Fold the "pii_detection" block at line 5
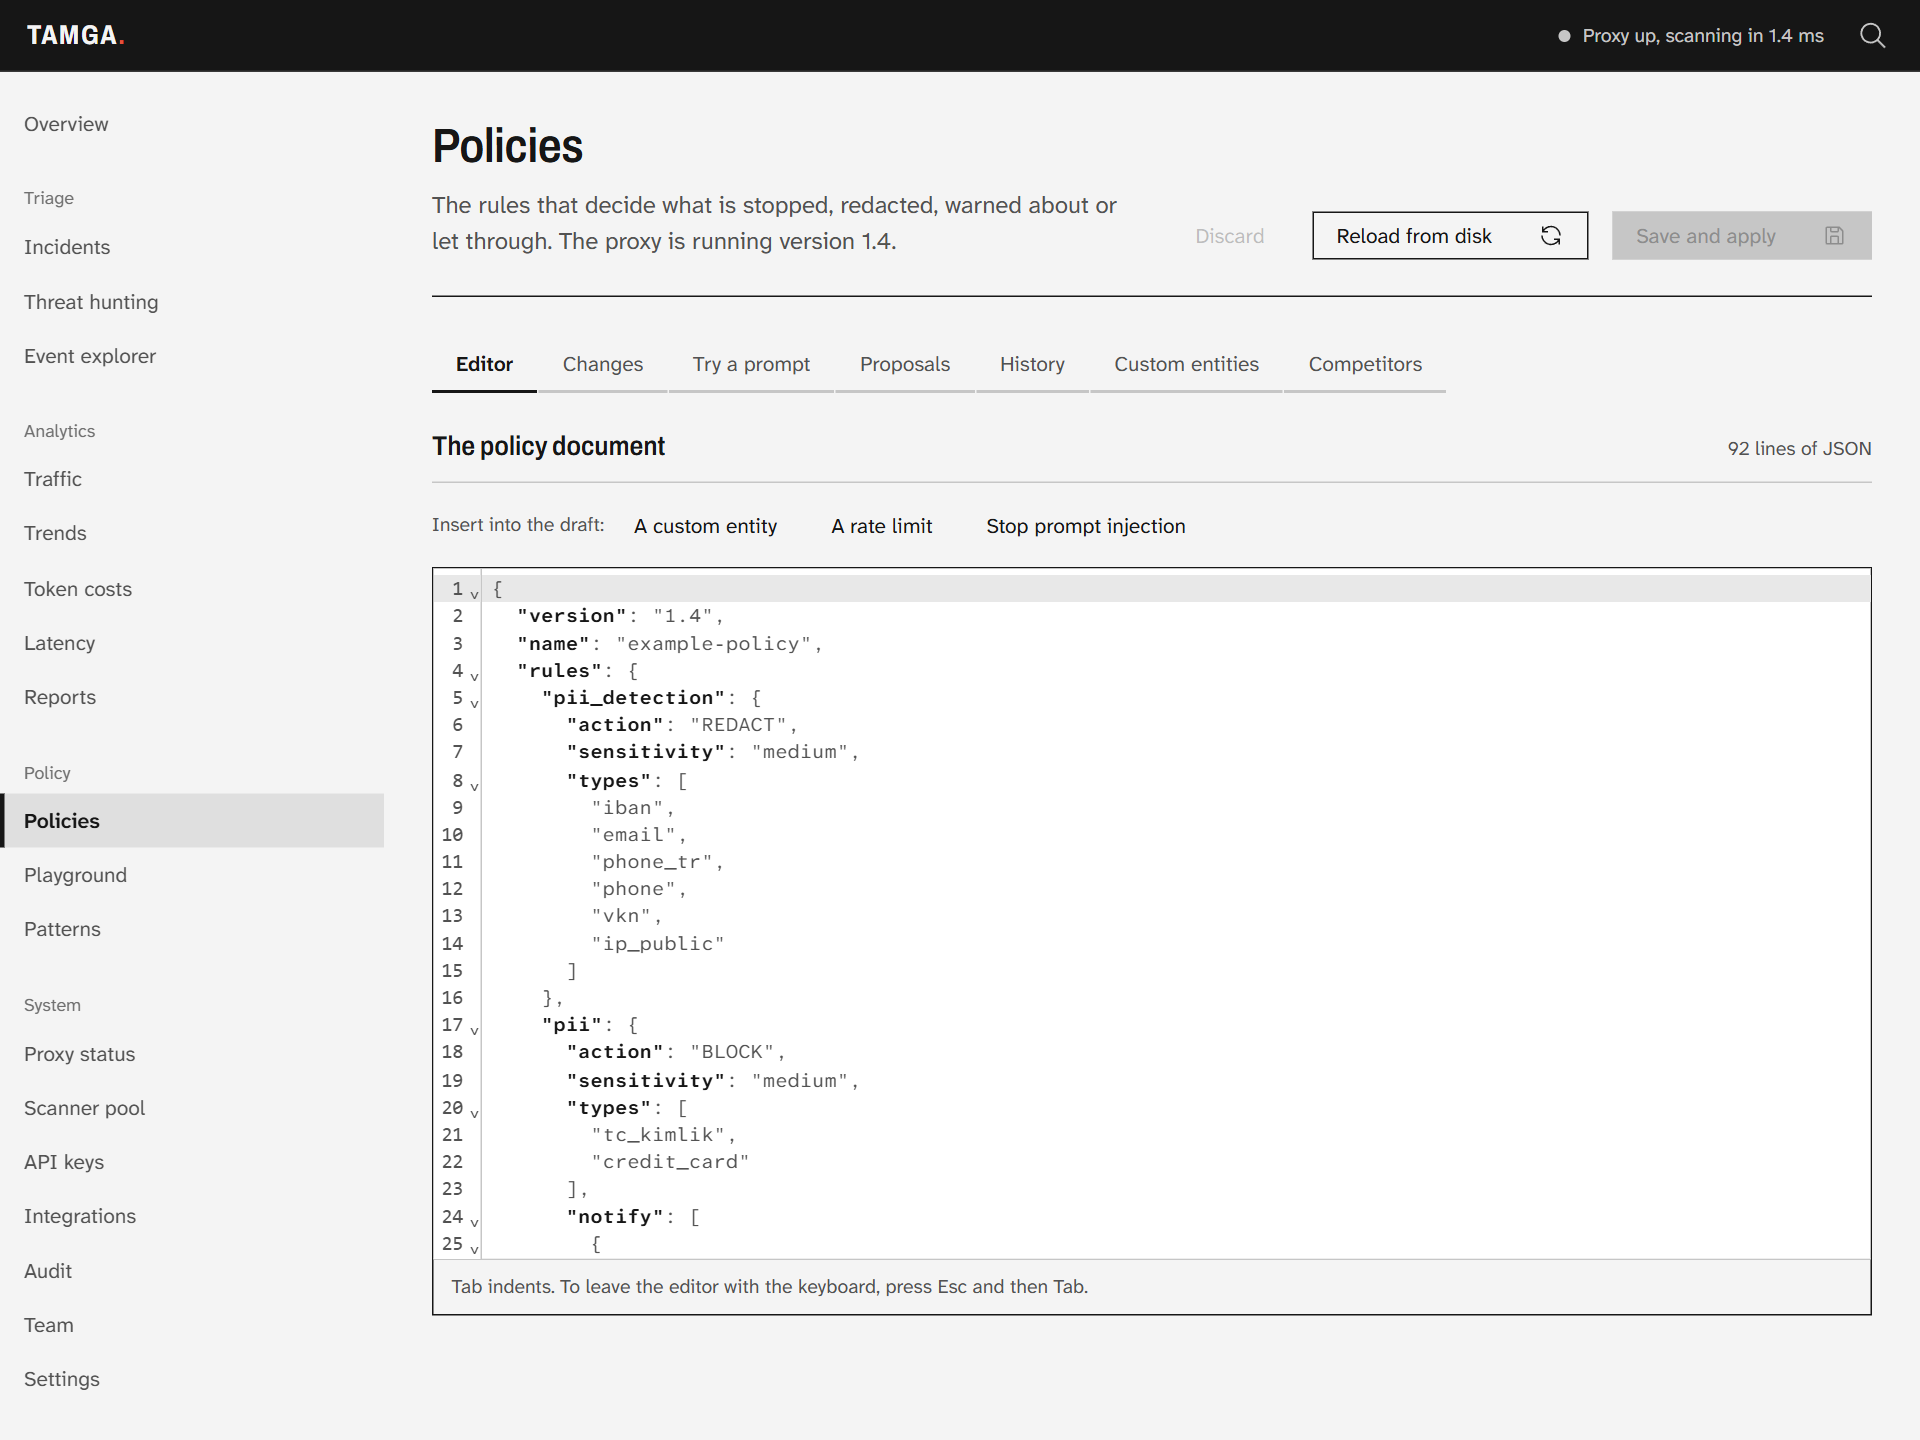 [474, 703]
